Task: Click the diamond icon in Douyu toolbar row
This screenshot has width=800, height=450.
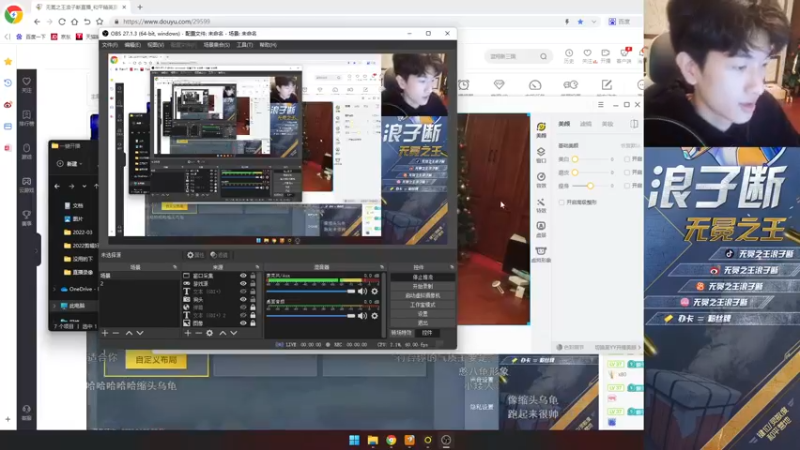Action: [x=499, y=85]
